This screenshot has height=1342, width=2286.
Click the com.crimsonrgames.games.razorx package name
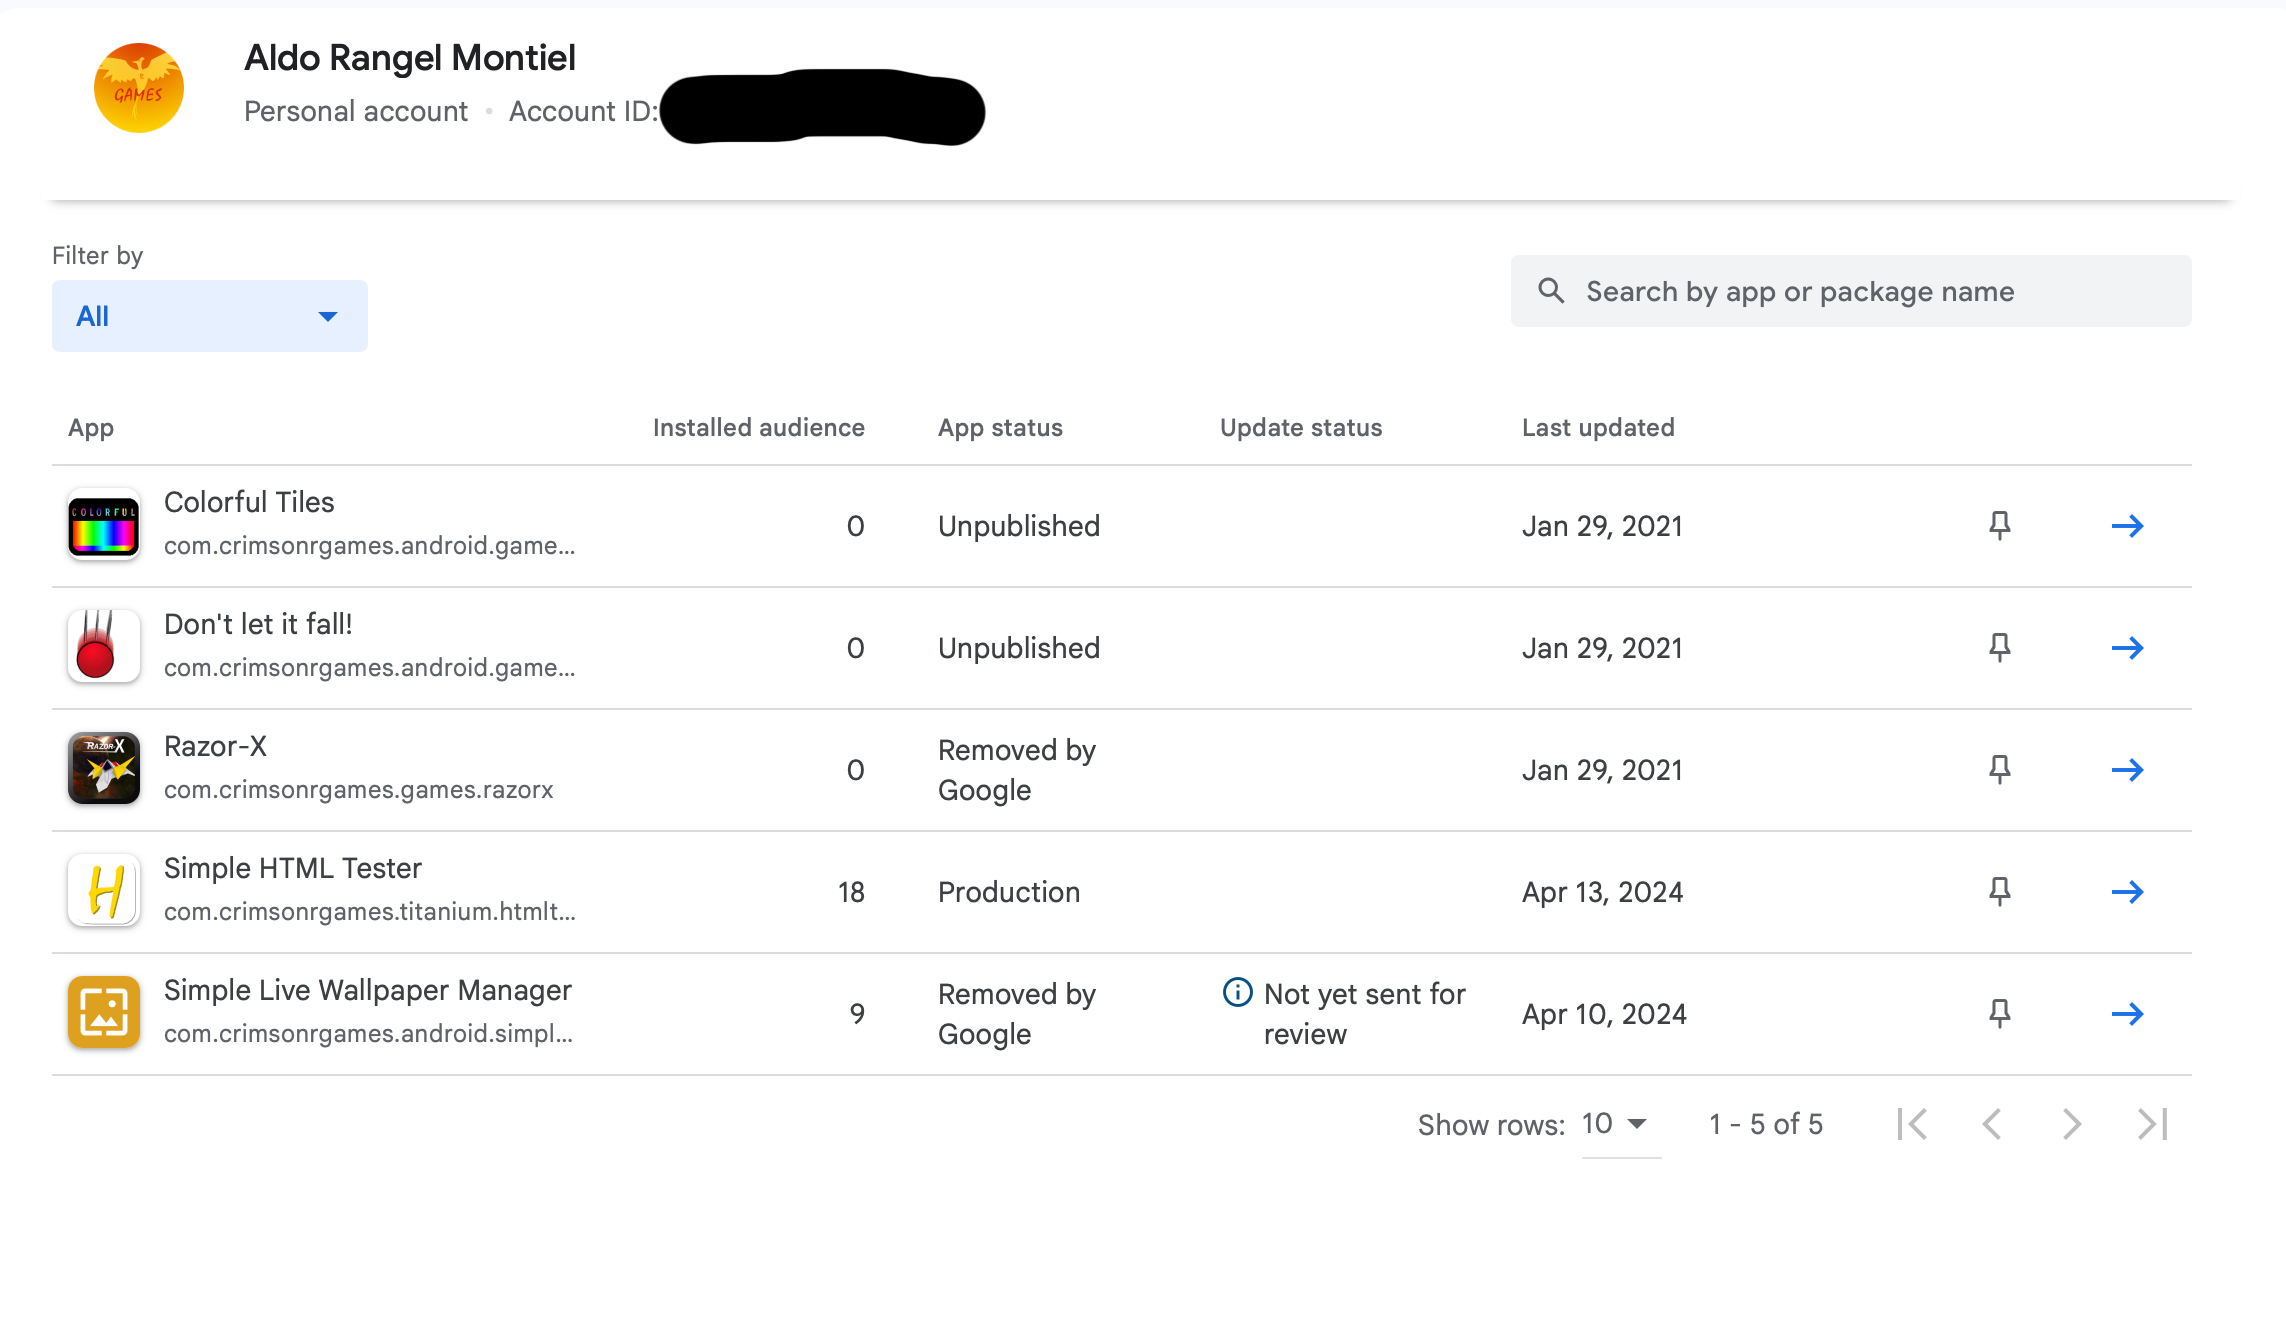pos(358,789)
